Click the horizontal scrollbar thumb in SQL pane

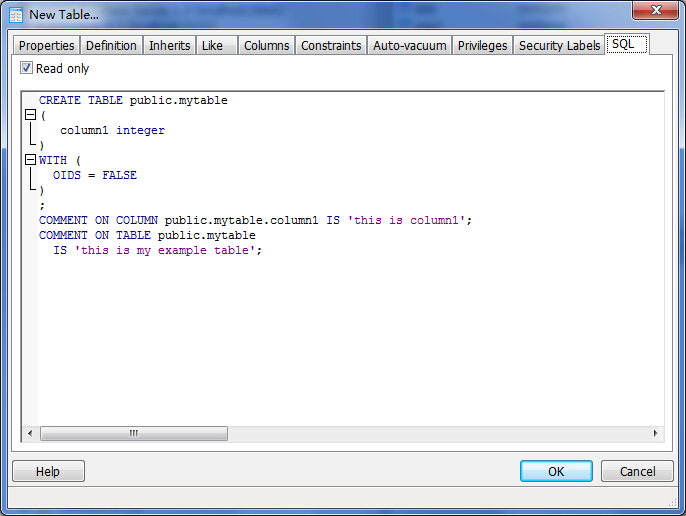[133, 434]
